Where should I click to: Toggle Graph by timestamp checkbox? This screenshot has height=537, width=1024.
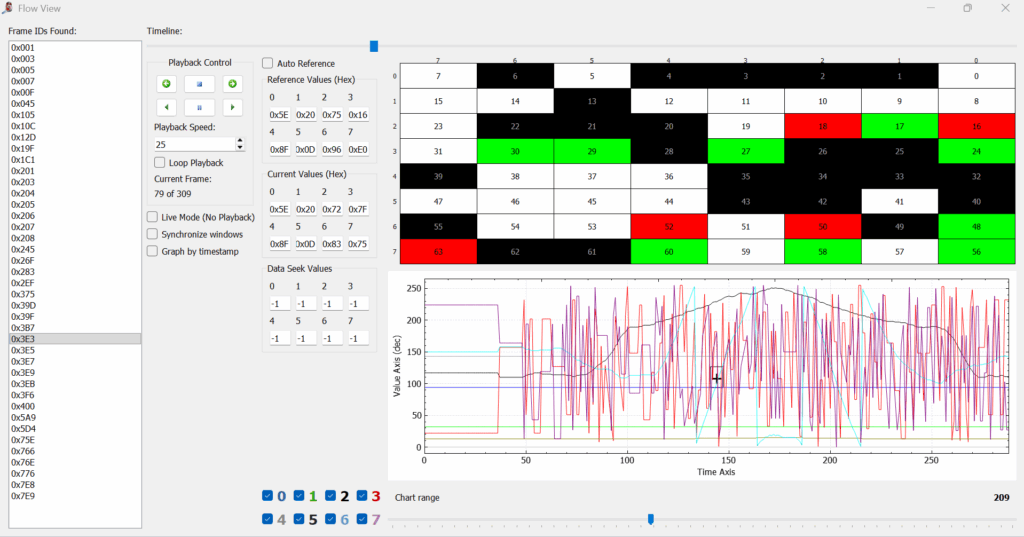coord(153,251)
